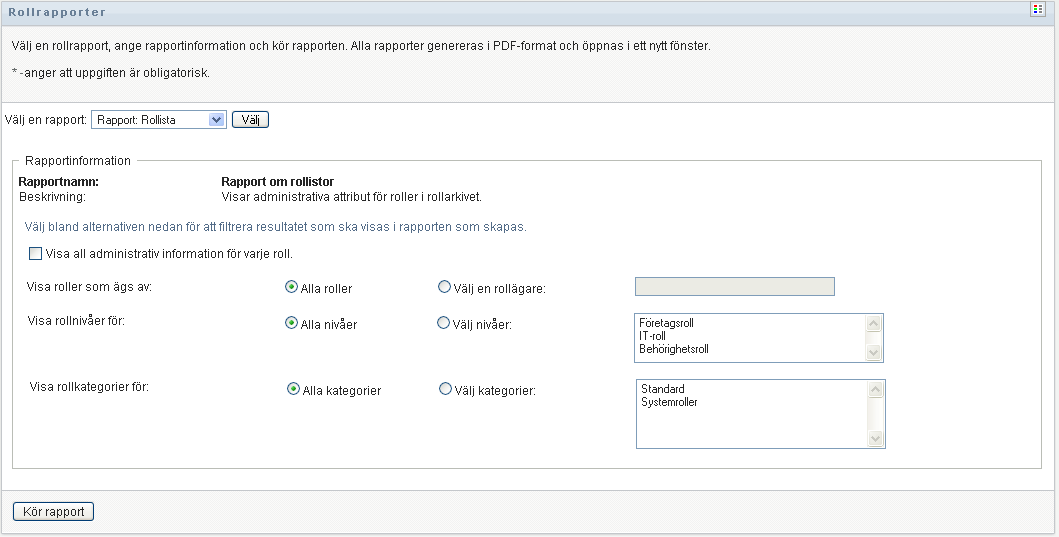Select 'Standard' in the categories list

click(x=662, y=389)
